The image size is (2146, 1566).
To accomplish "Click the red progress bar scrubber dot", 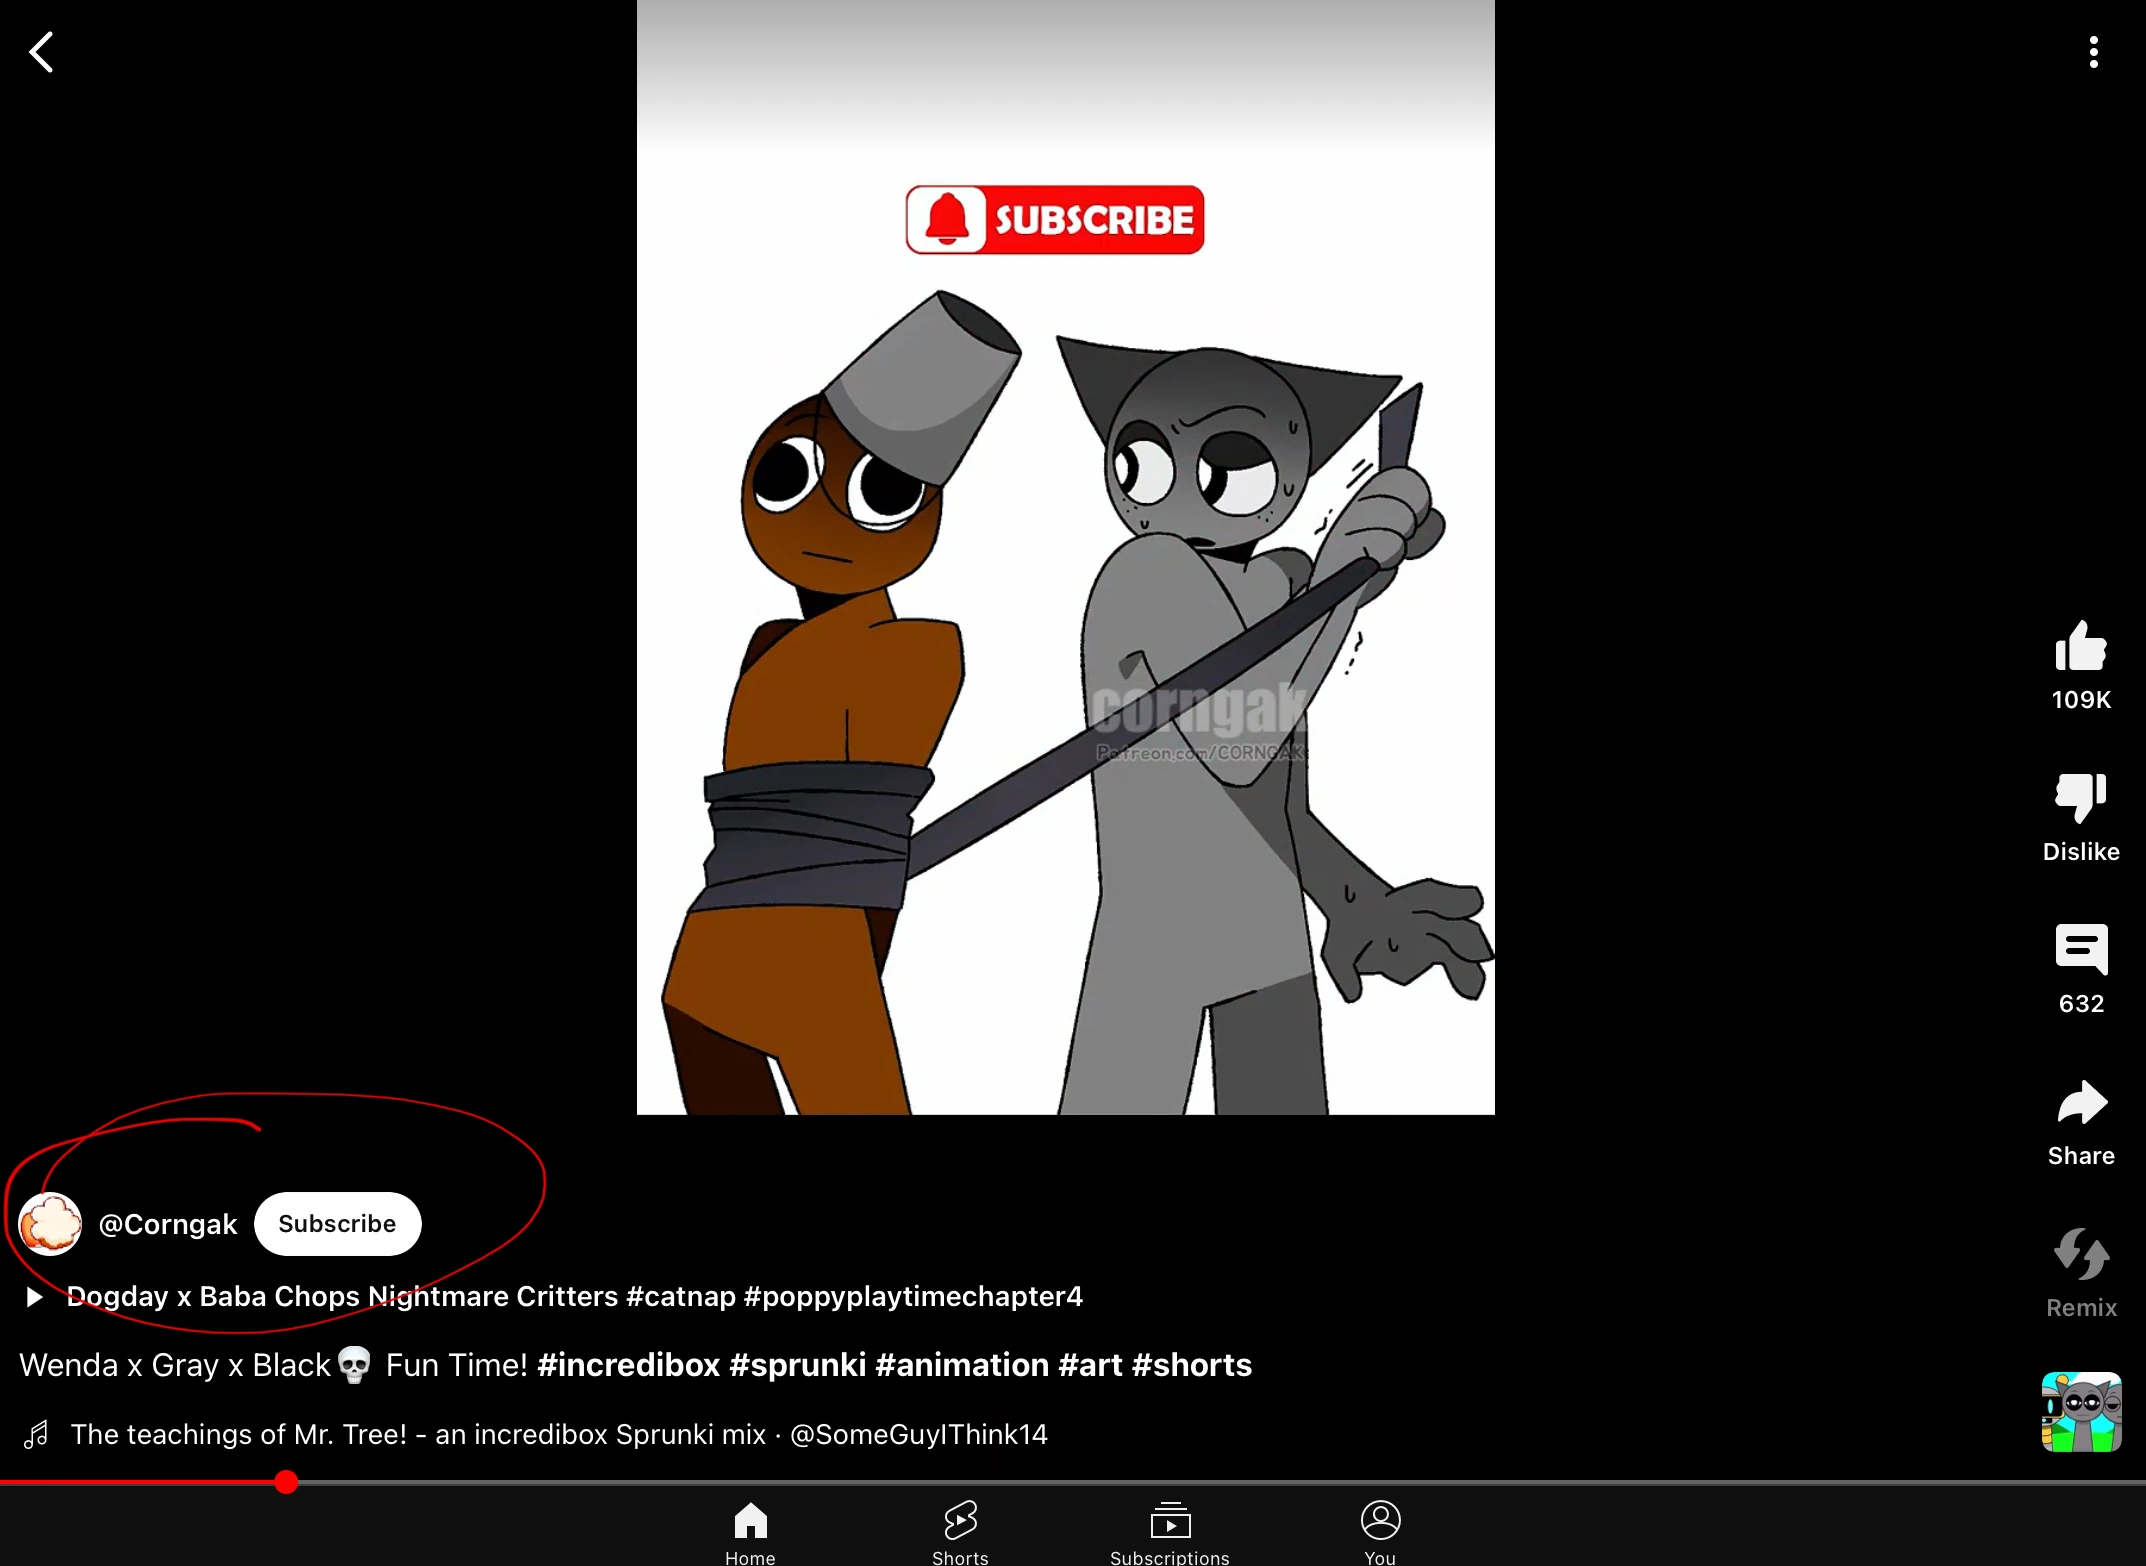I will 286,1482.
